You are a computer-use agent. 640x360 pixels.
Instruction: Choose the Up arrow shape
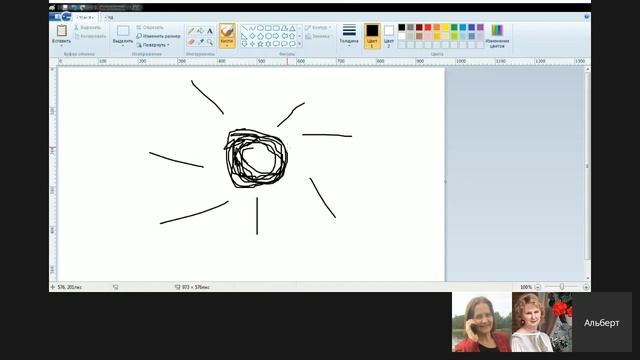point(292,36)
